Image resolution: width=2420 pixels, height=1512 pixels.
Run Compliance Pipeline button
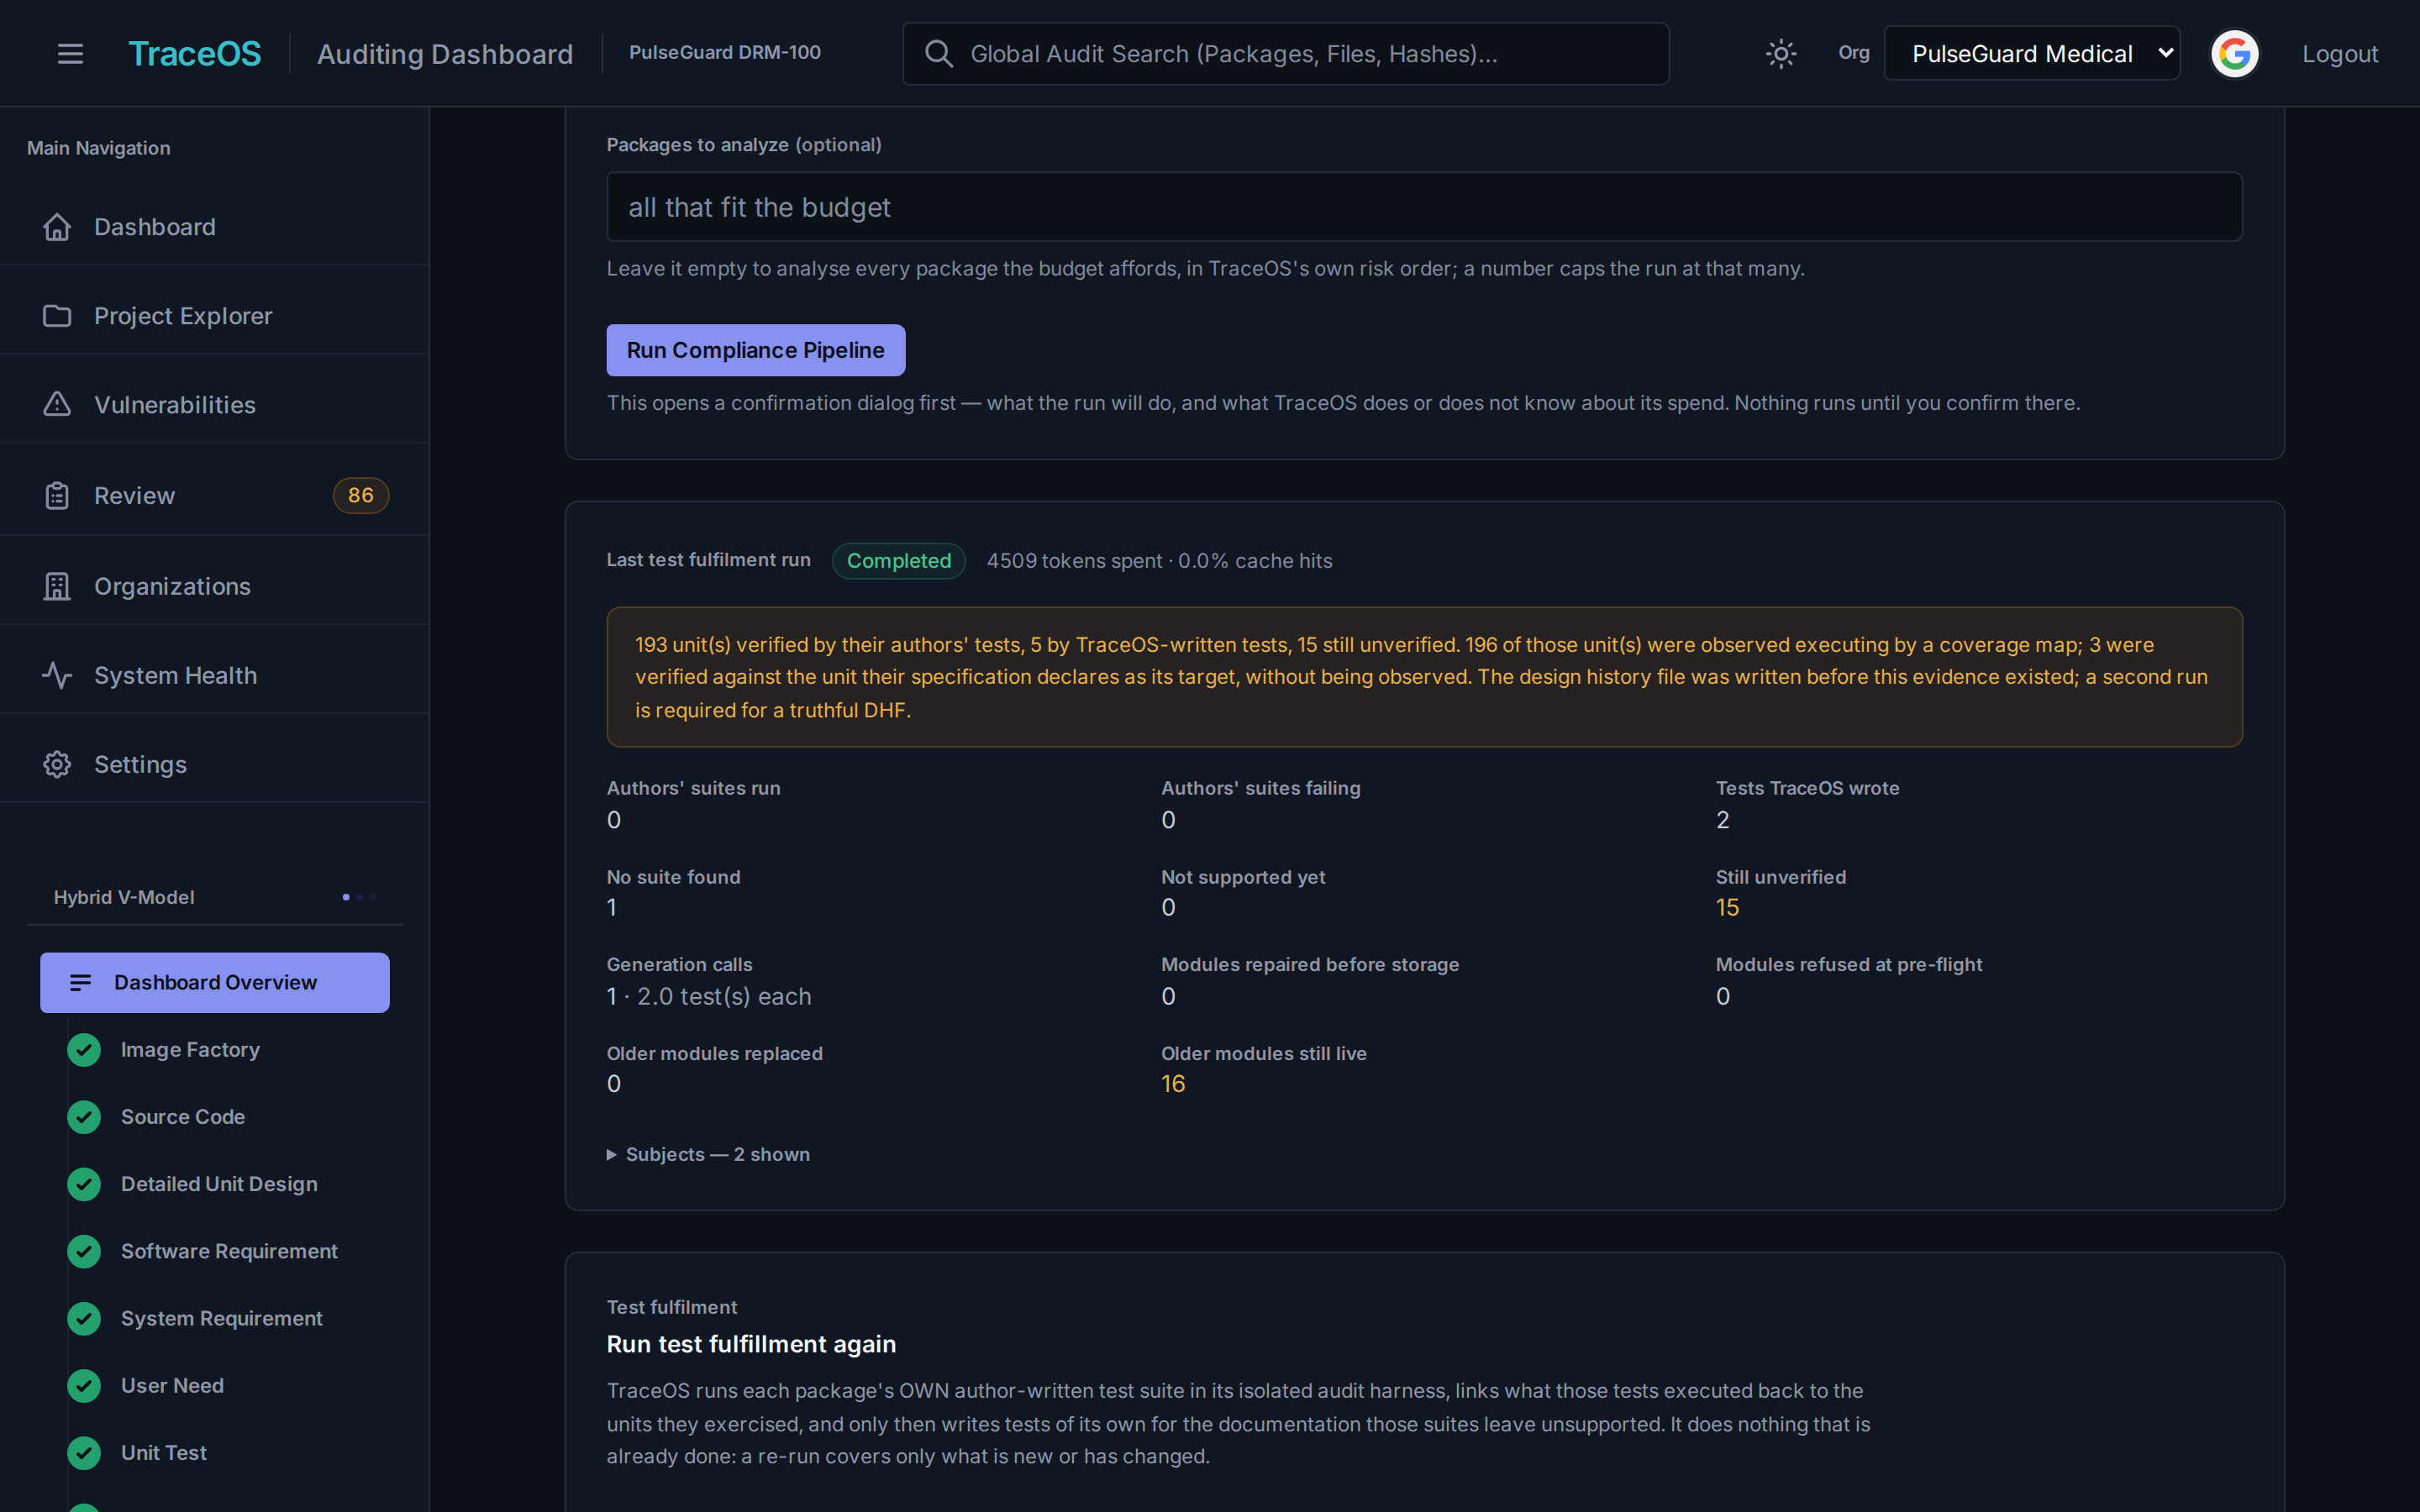(755, 350)
